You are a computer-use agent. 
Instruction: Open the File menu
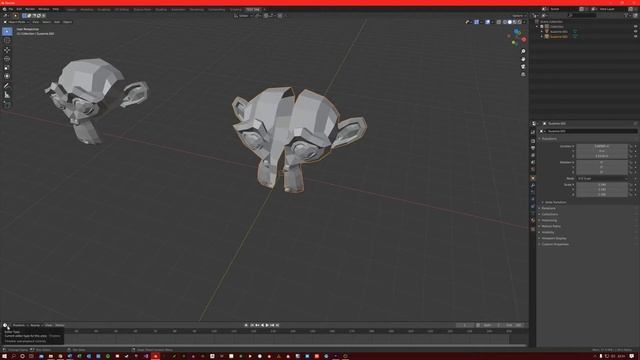11,9
